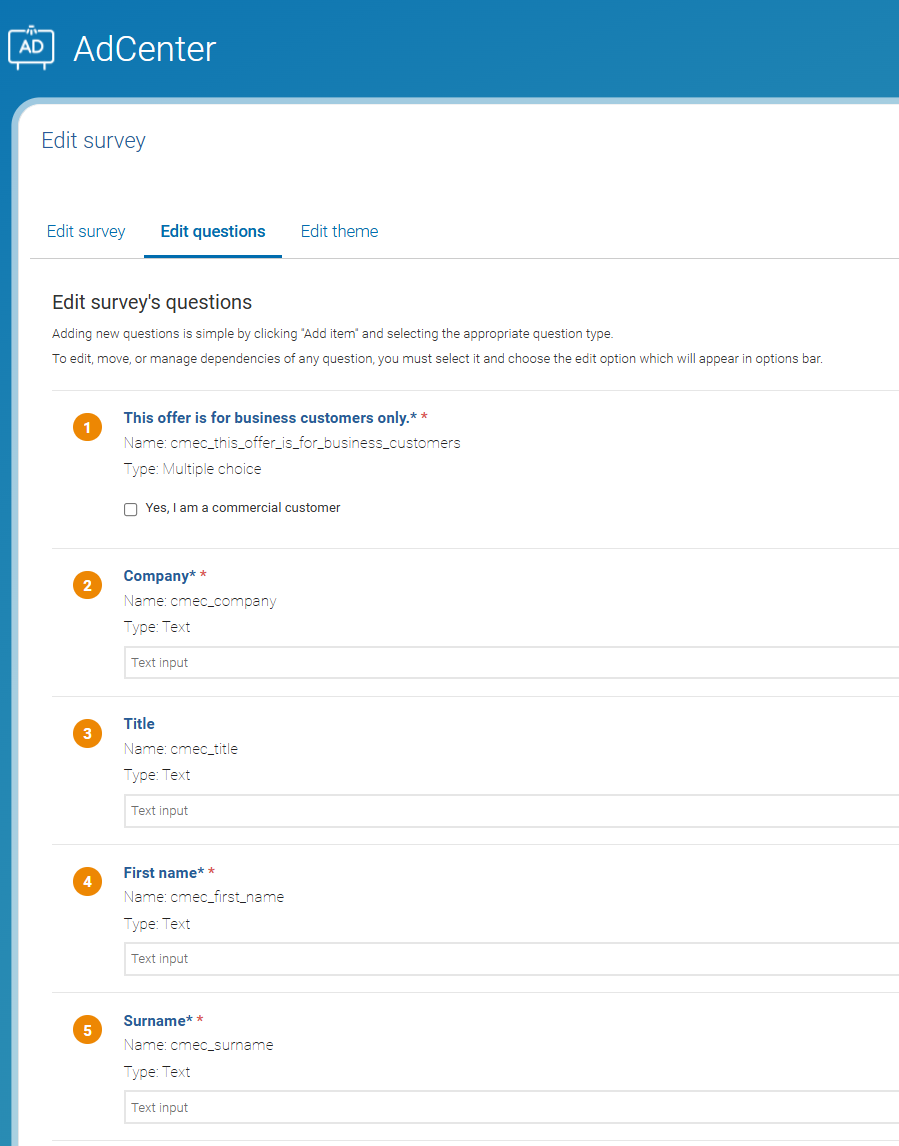The height and width of the screenshot is (1146, 899).
Task: Click the AdCenter title text
Action: (x=144, y=48)
